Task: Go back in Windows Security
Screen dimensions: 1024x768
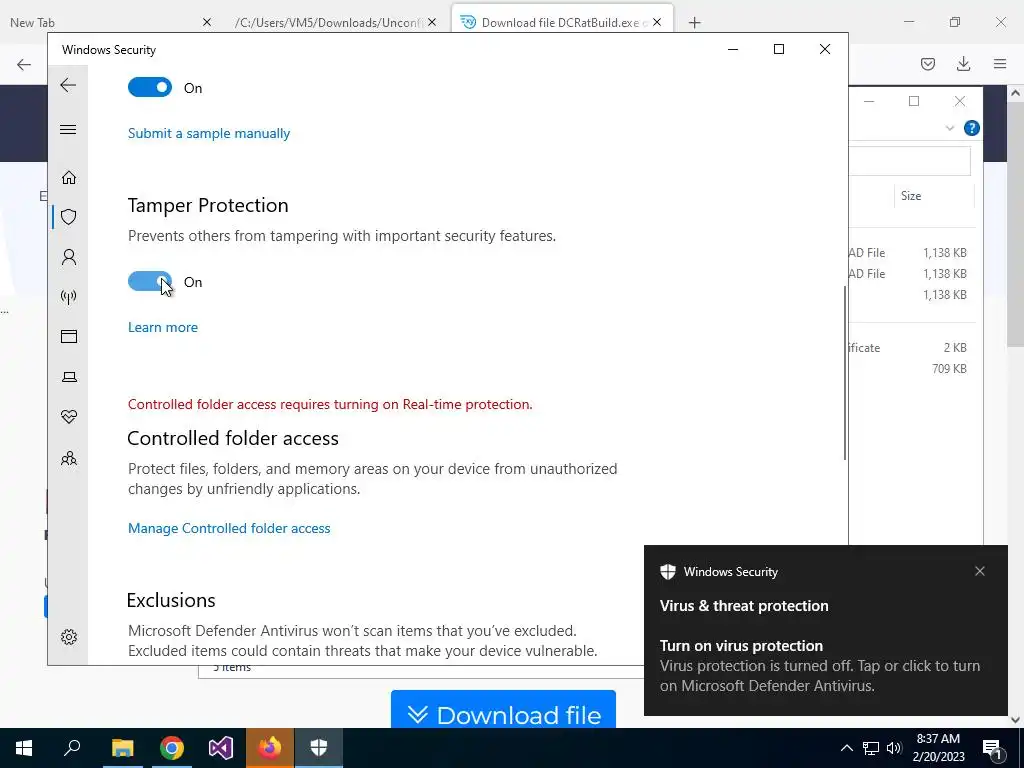Action: [68, 85]
